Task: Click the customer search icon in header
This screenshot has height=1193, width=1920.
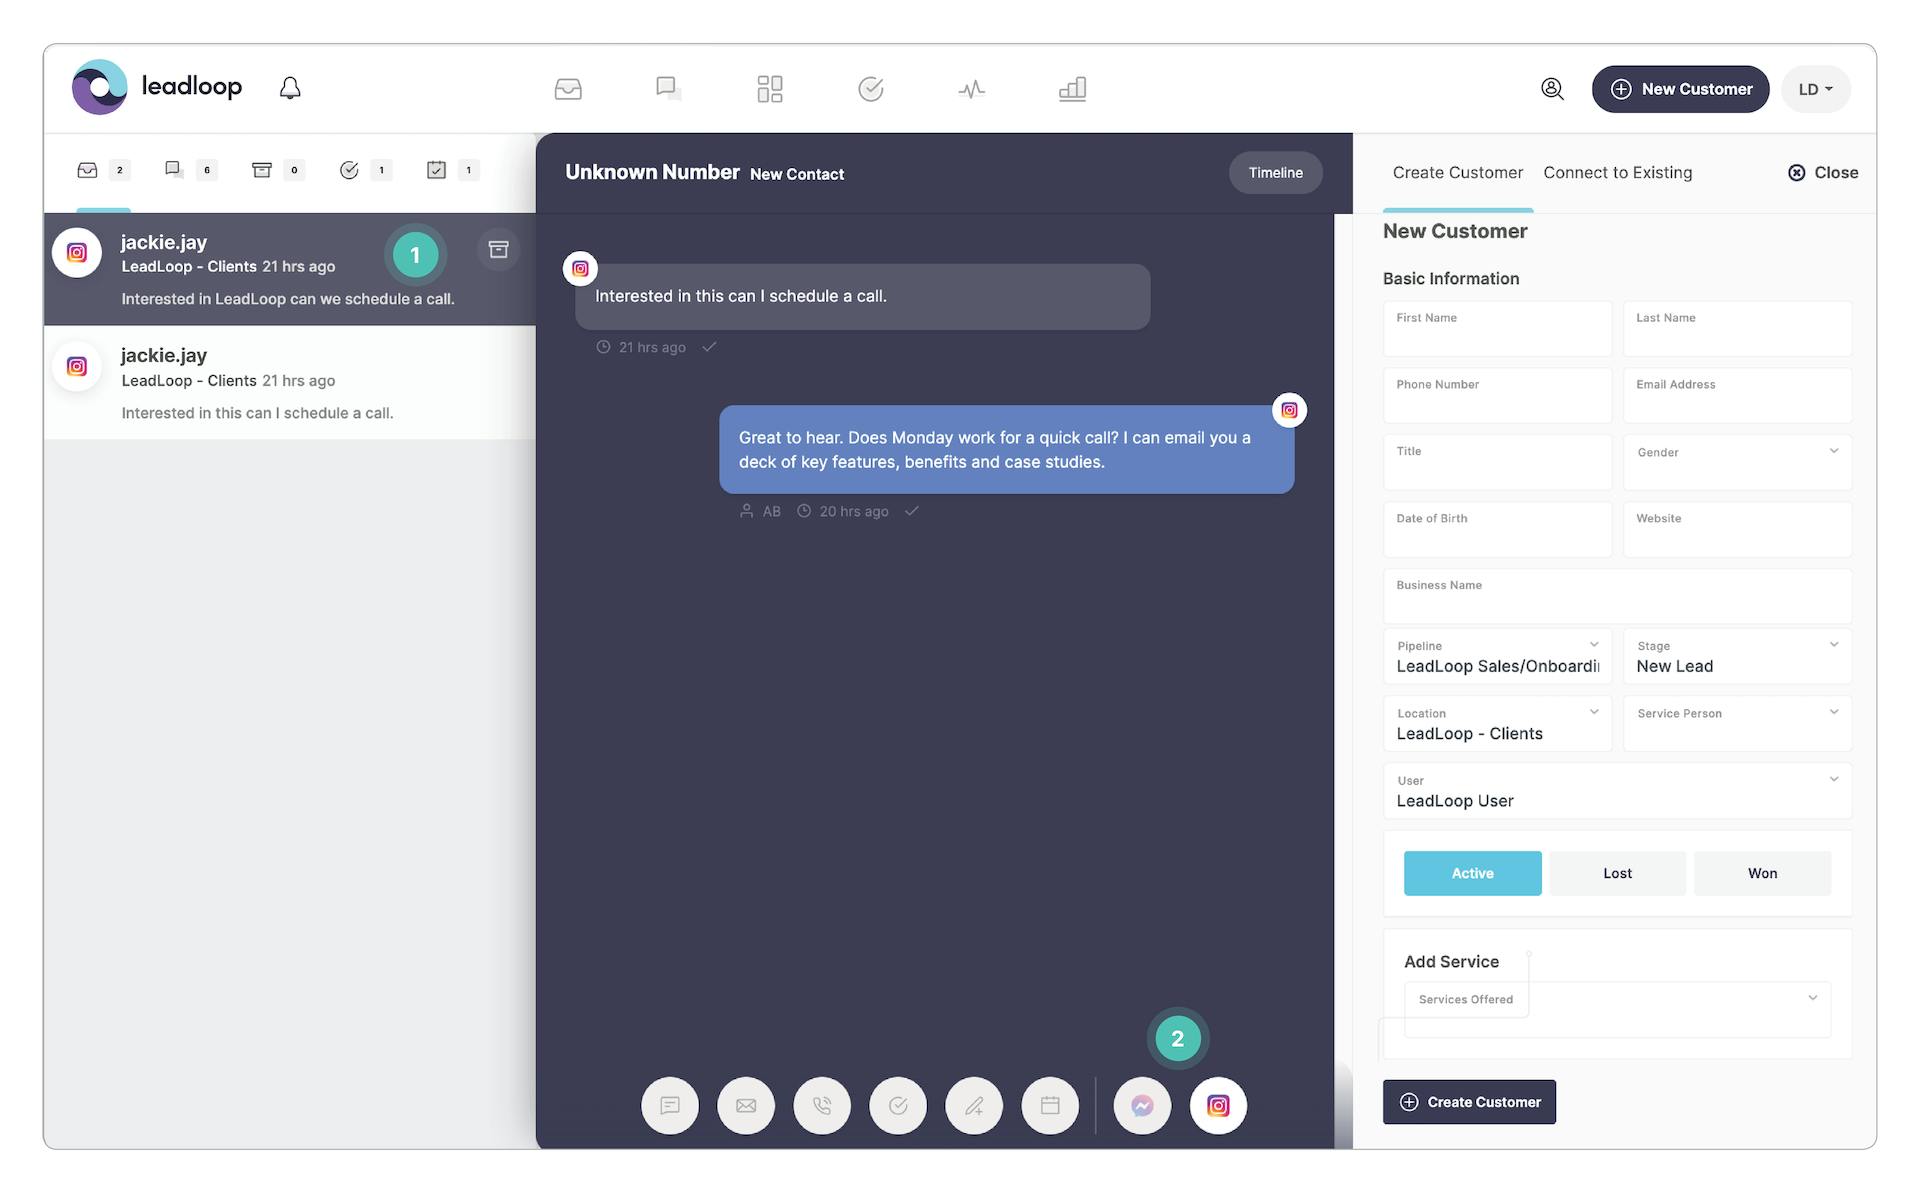Action: pos(1552,89)
